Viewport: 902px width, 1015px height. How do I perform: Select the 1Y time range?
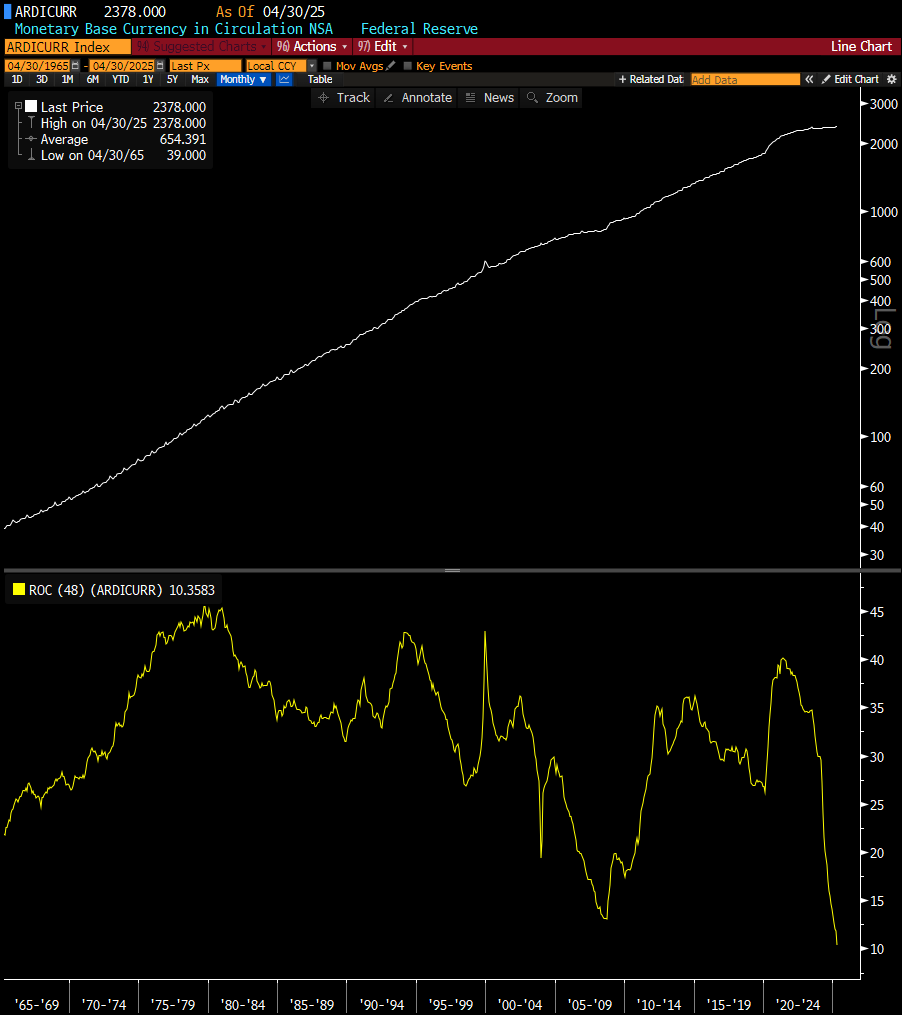tap(148, 79)
